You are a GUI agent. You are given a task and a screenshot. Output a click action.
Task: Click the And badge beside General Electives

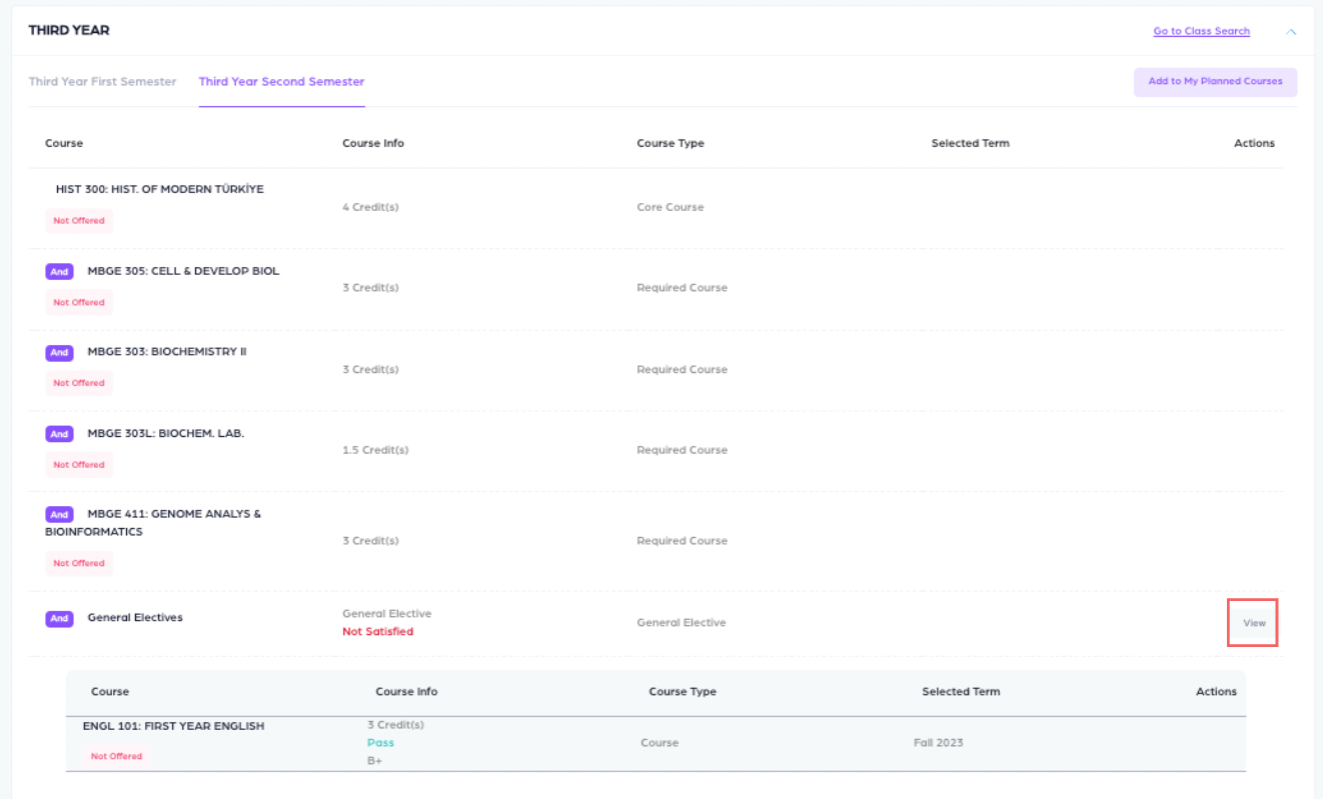(59, 619)
